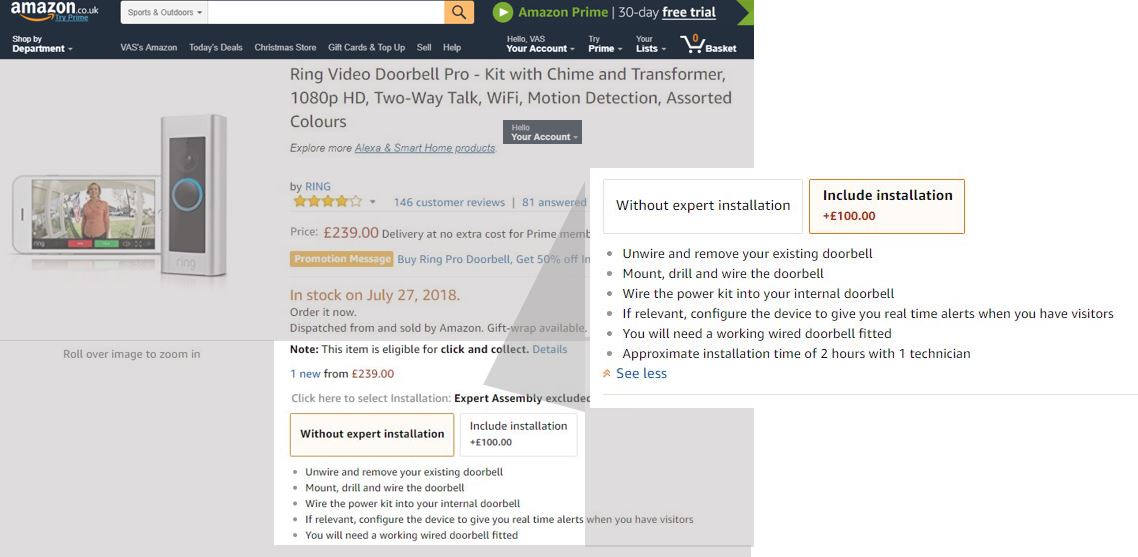Viewport: 1138px width, 557px height.
Task: Click into the Amazon search text field
Action: pos(327,12)
